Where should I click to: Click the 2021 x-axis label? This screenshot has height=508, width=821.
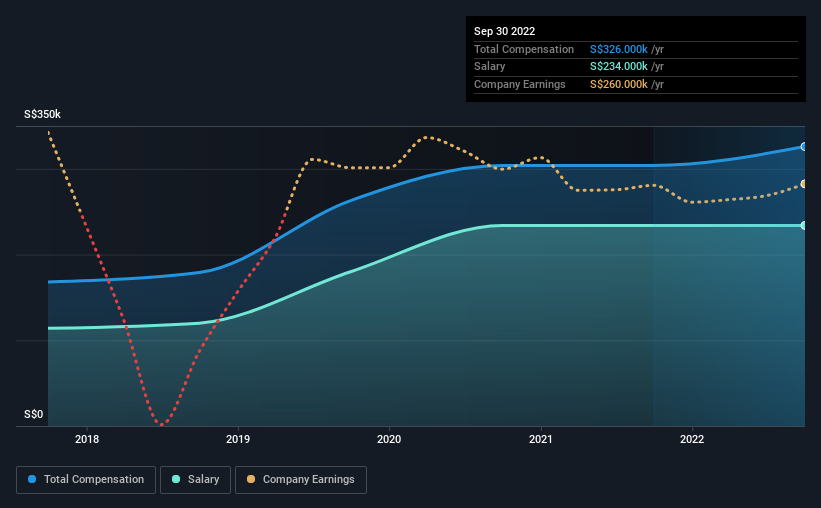(x=540, y=439)
